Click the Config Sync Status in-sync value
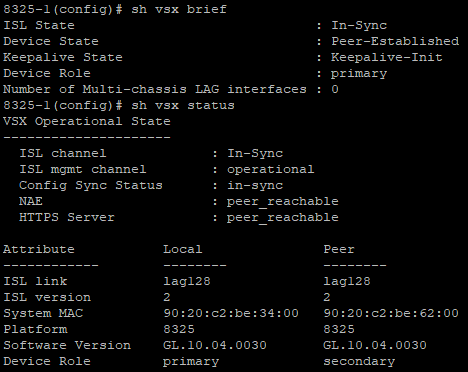Image resolution: width=468 pixels, height=372 pixels. pyautogui.click(x=255, y=185)
